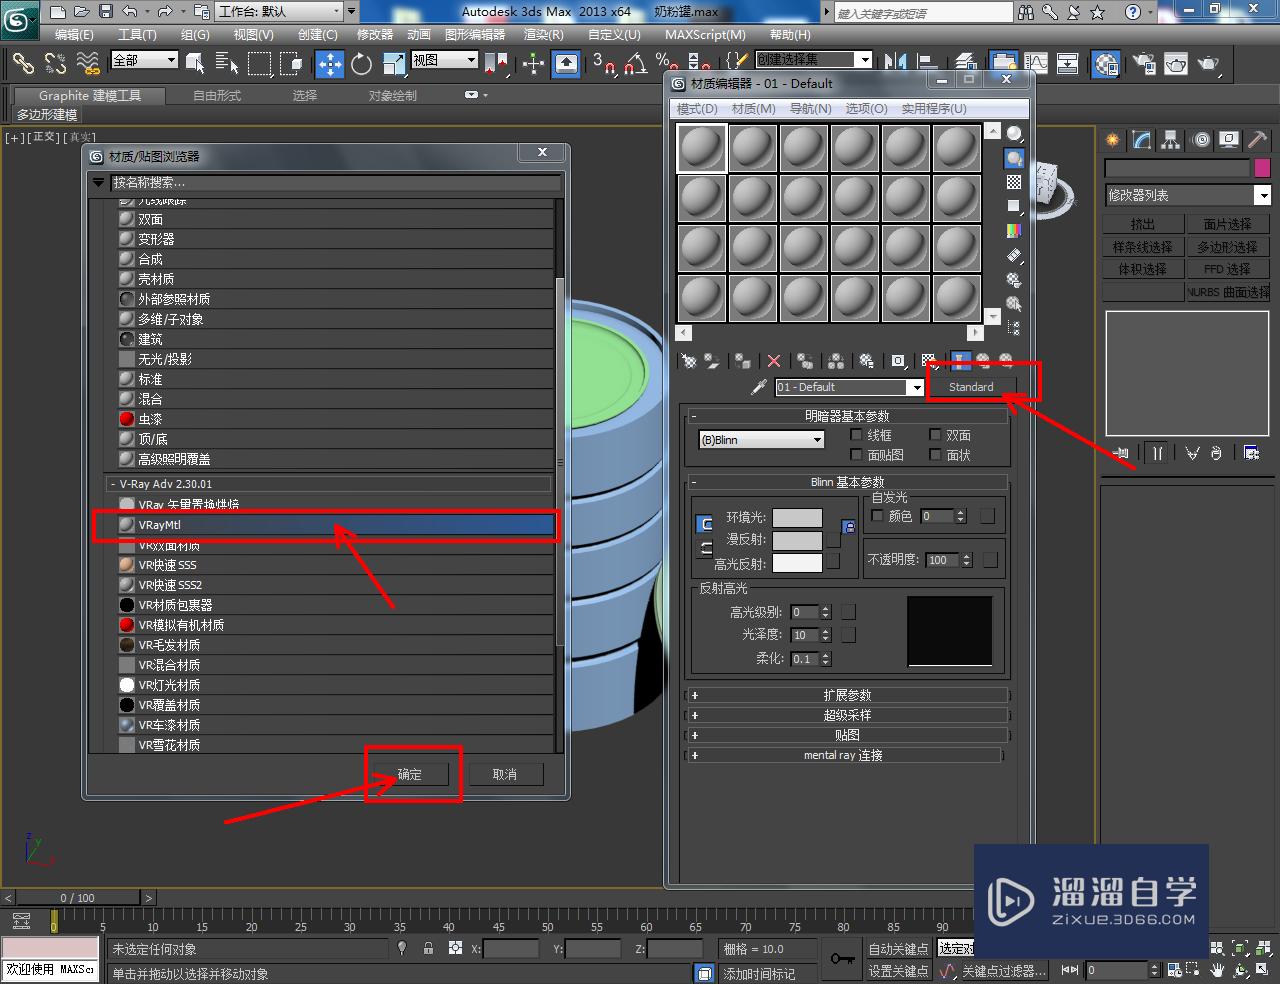Click the Save File icon in title bar
Viewport: 1280px width, 984px height.
[x=106, y=12]
